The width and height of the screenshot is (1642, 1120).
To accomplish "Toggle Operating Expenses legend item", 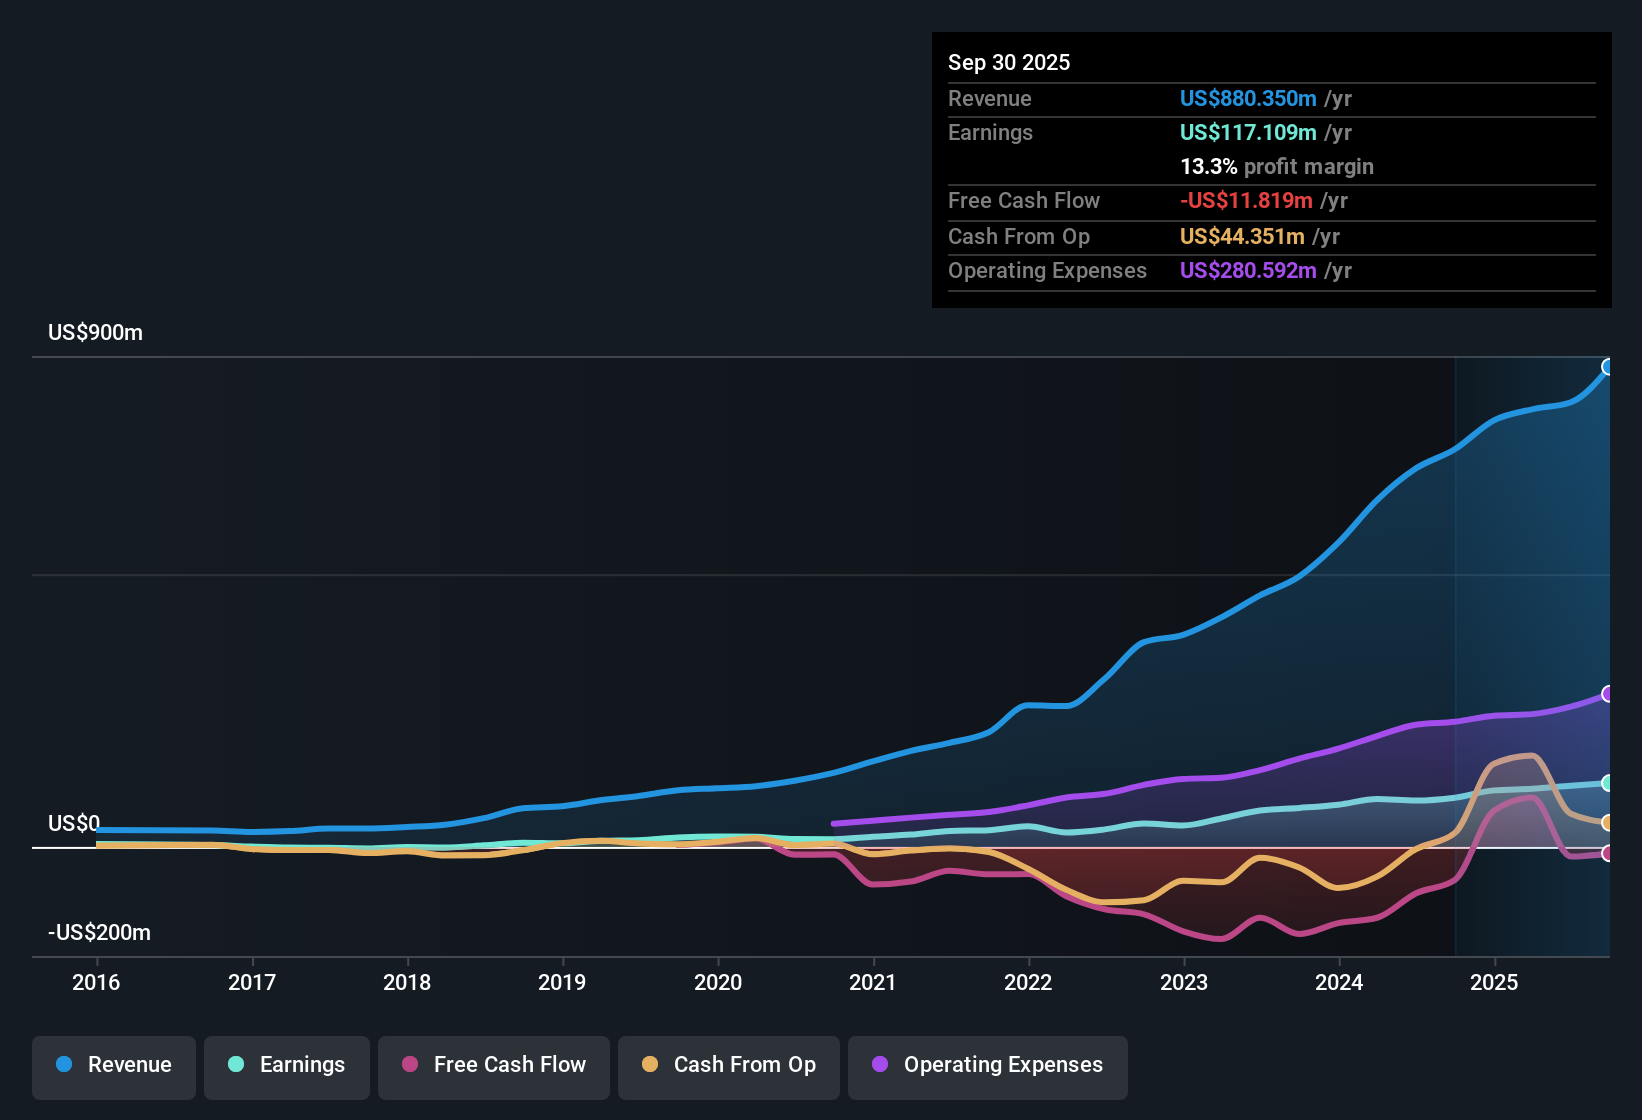I will 988,1066.
